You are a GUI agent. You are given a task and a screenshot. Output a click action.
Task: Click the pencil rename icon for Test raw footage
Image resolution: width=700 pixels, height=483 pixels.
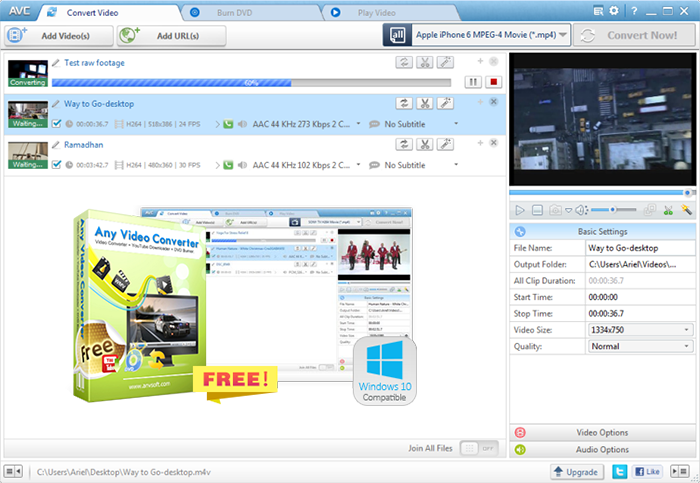tap(56, 63)
